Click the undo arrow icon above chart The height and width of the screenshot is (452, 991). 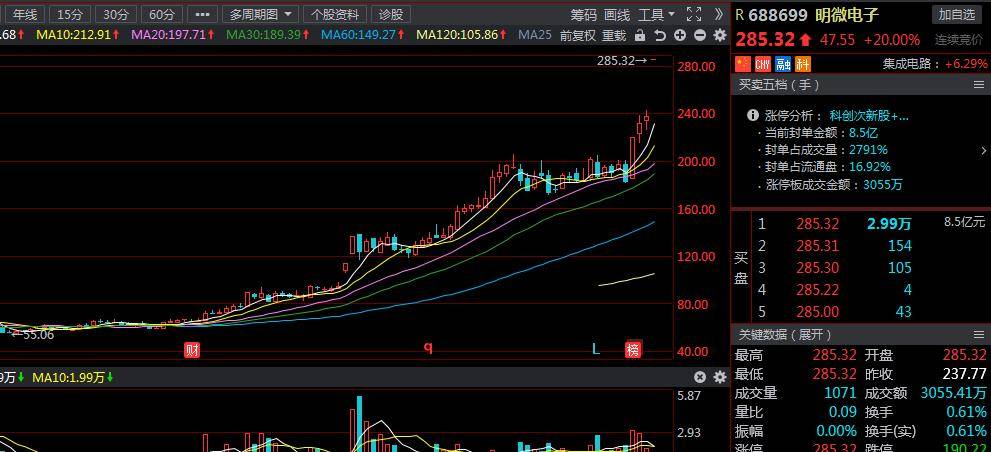click(659, 35)
